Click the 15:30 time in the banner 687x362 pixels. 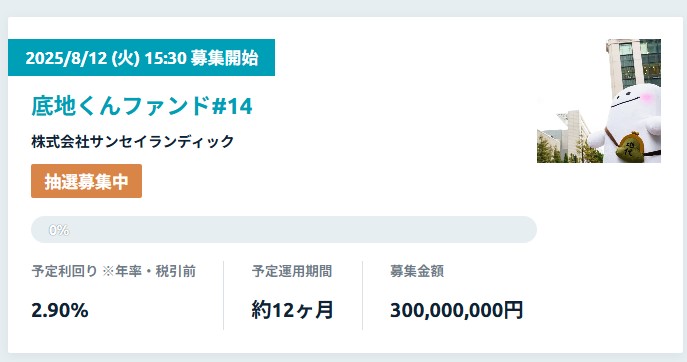point(166,58)
